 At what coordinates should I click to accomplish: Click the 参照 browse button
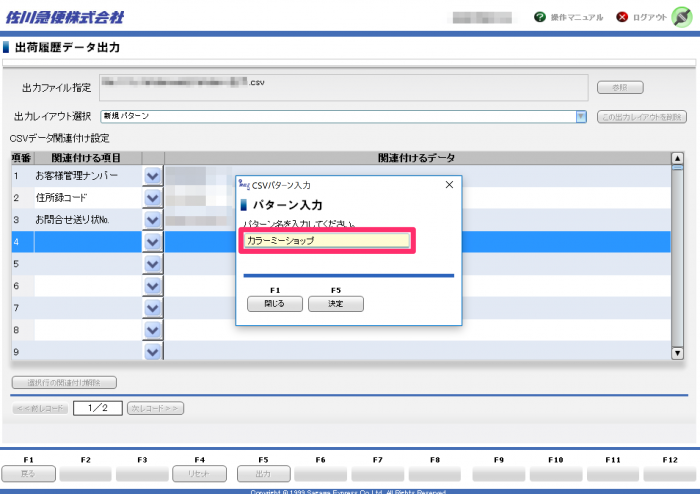click(620, 87)
